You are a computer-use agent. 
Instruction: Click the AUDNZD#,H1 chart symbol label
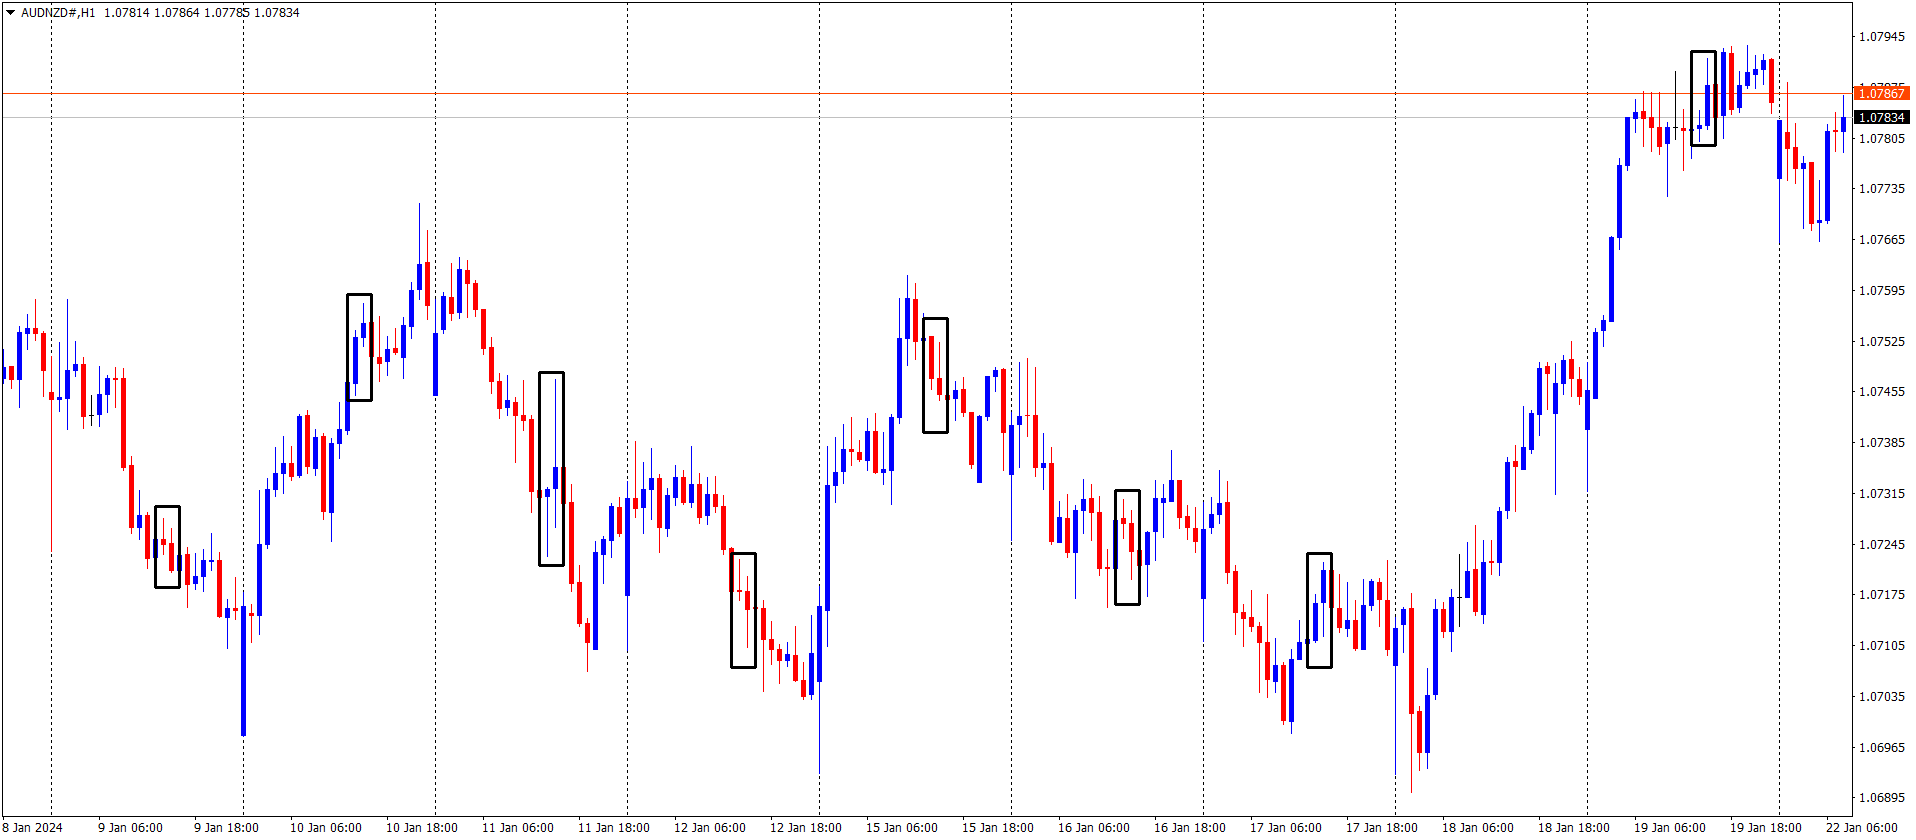[x=58, y=13]
